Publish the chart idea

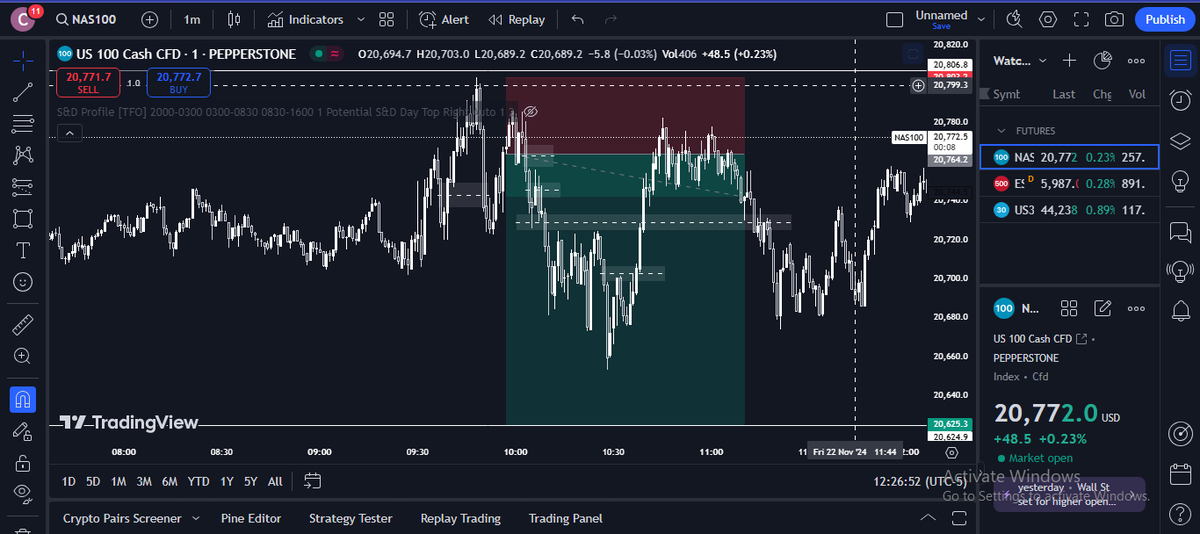[x=1165, y=20]
